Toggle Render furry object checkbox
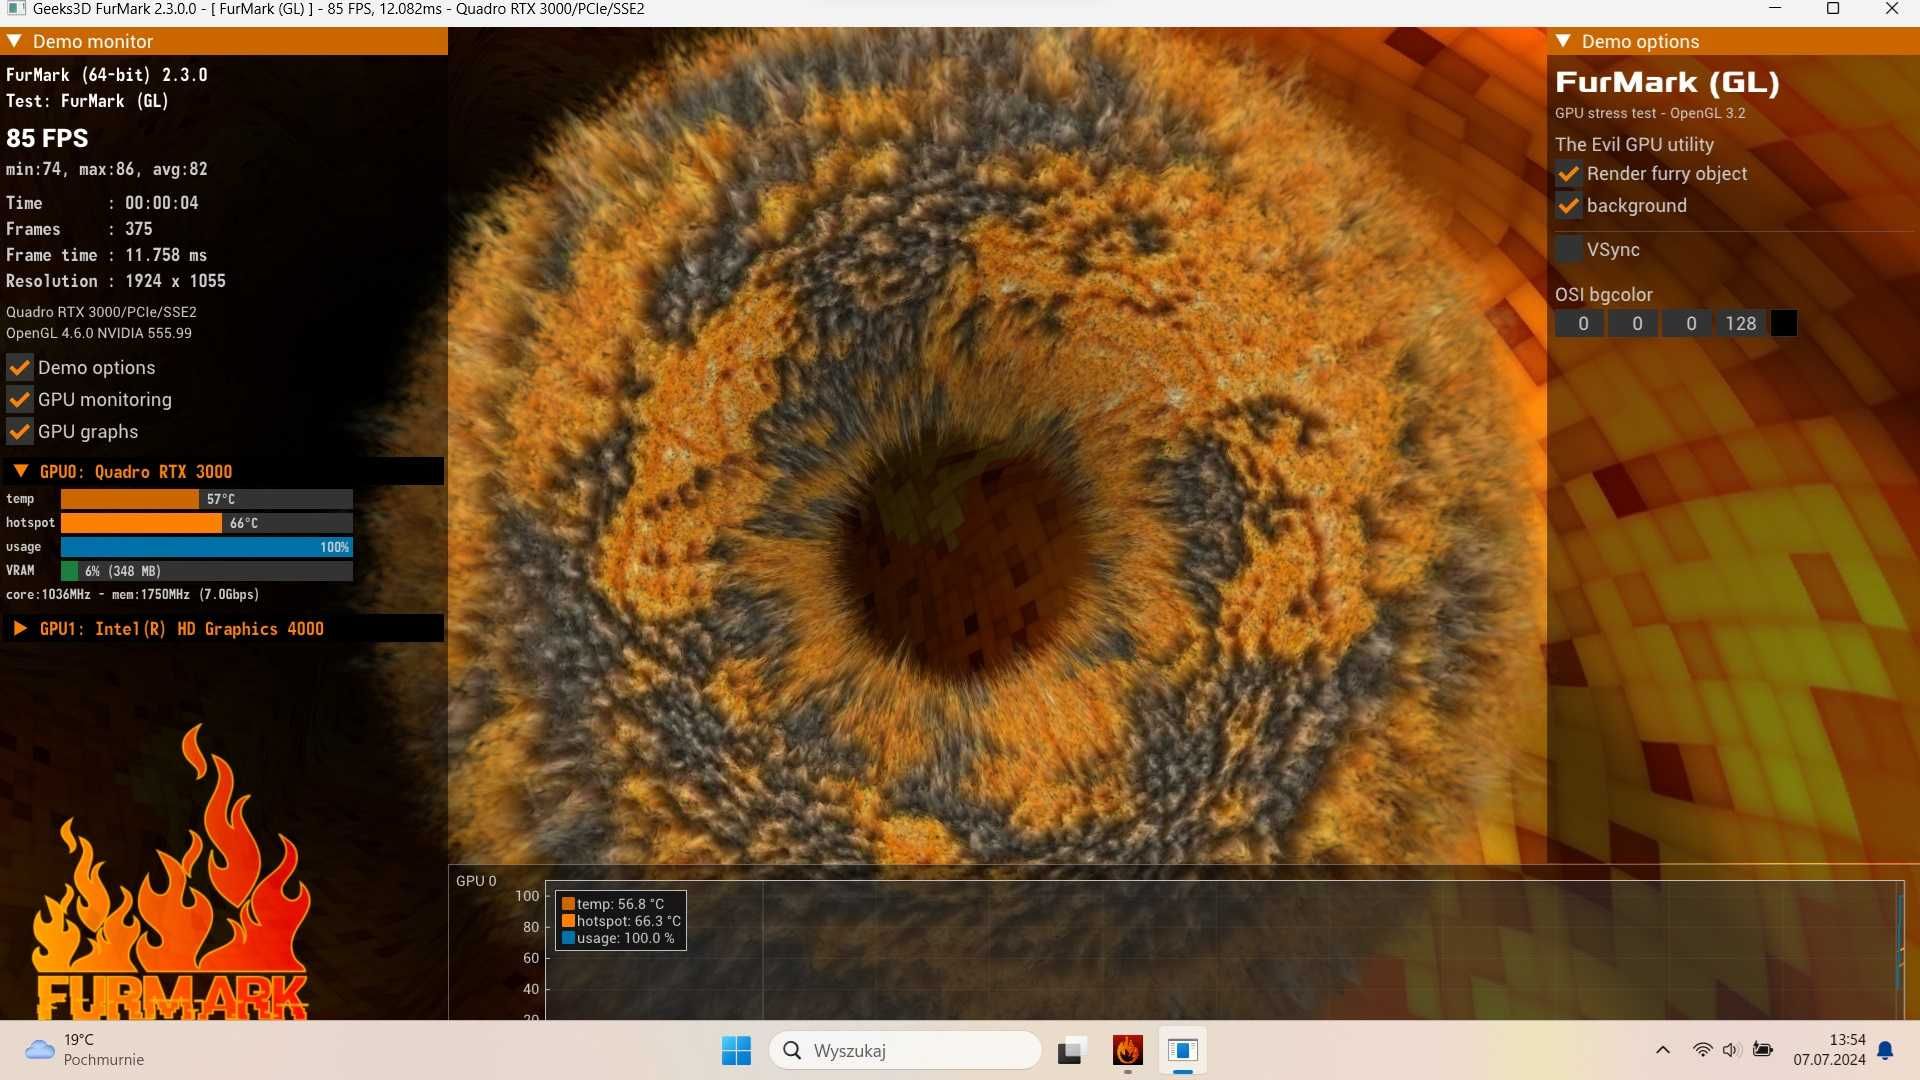This screenshot has height=1080, width=1920. click(x=1568, y=173)
